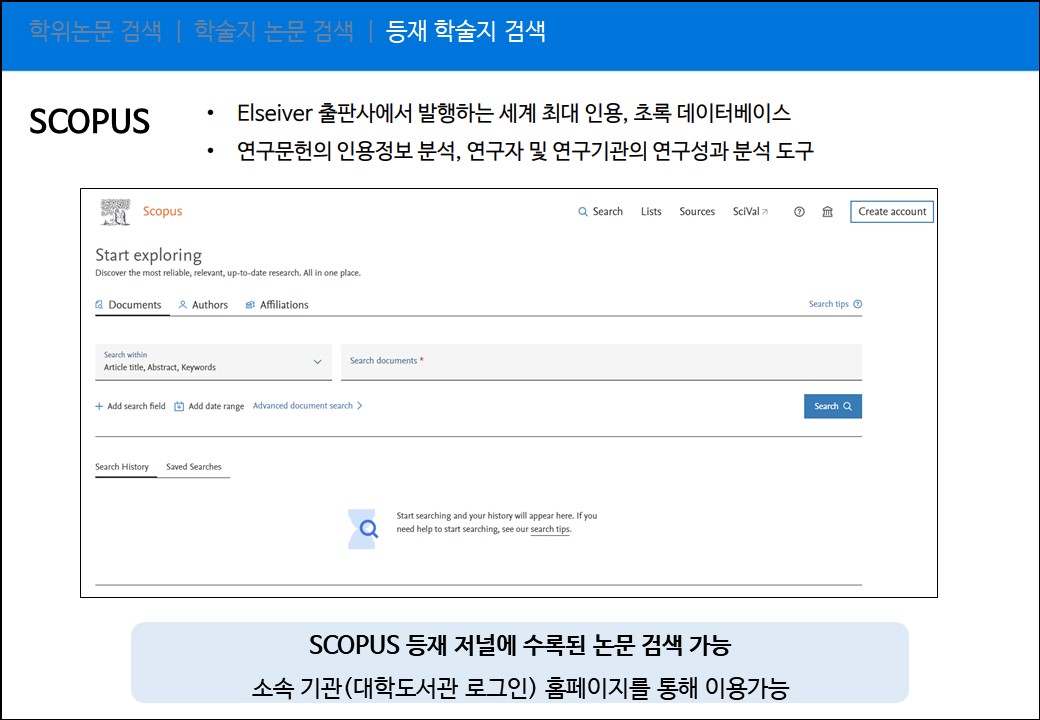Open the Saved Searches tab

coord(194,467)
